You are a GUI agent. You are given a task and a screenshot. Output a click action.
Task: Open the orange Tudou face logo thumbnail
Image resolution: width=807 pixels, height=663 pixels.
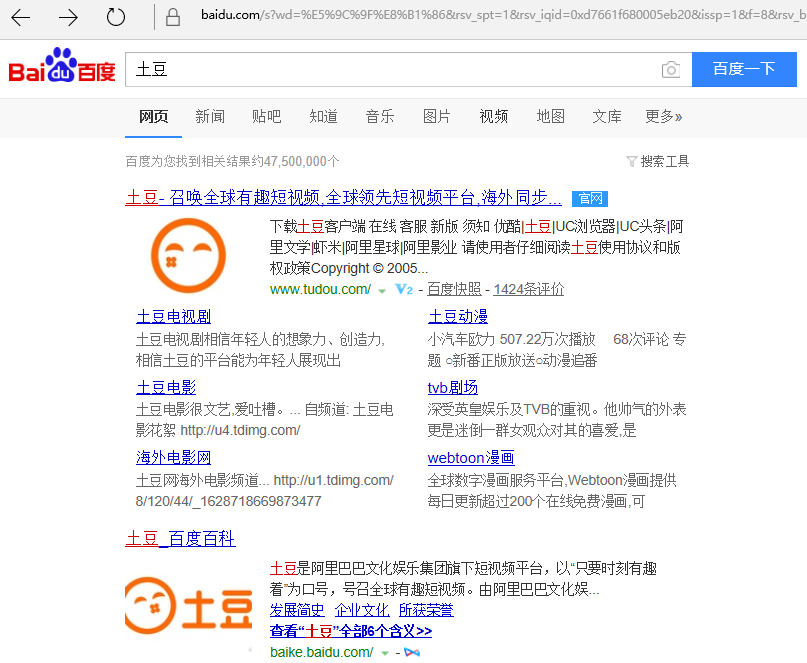188,255
